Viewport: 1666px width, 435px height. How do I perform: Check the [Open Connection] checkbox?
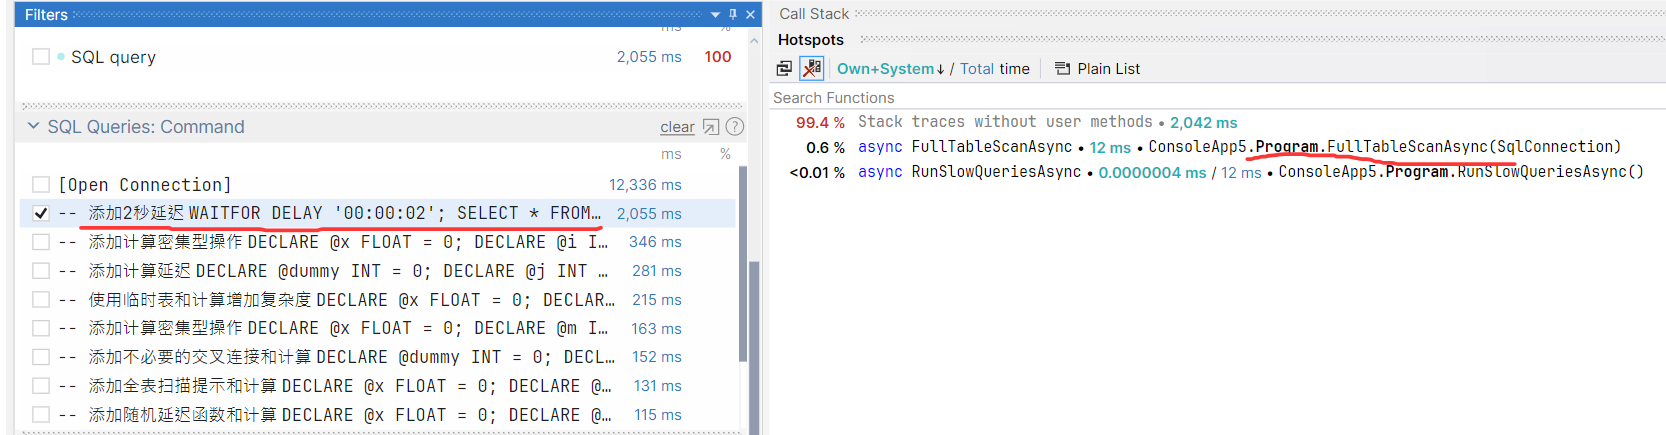click(x=41, y=185)
